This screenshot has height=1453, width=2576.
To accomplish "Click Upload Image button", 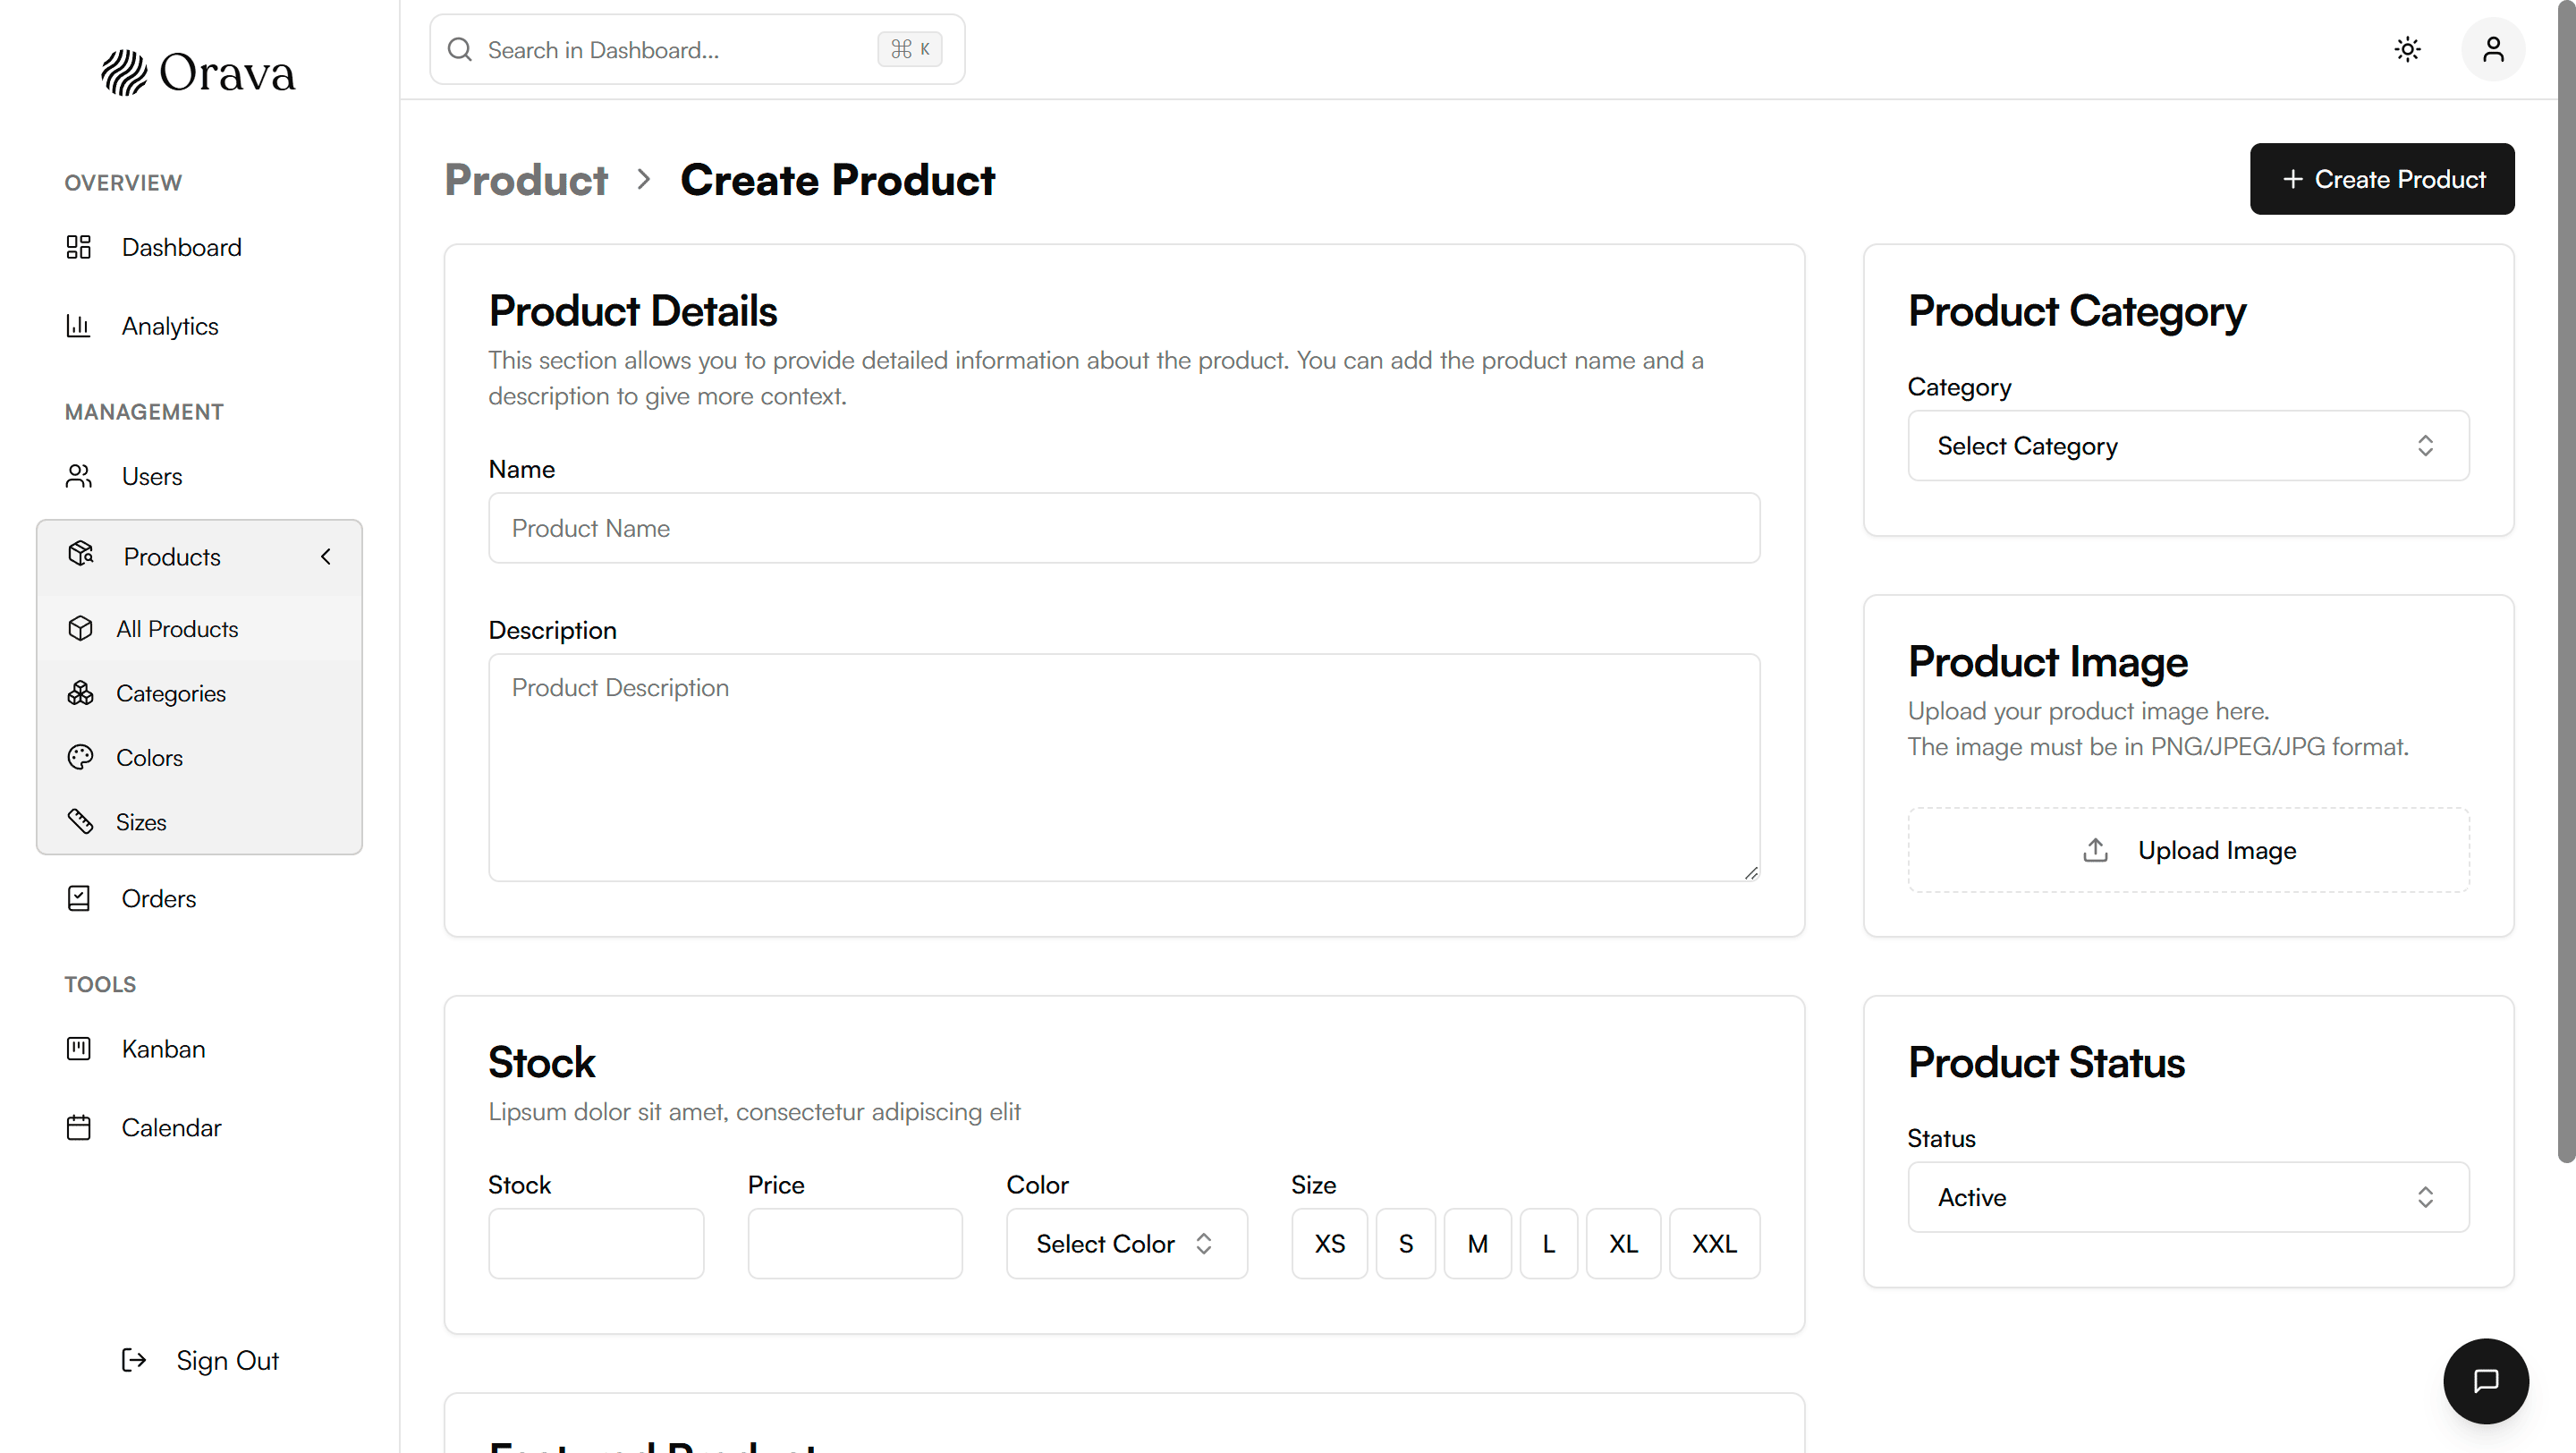I will click(x=2188, y=850).
